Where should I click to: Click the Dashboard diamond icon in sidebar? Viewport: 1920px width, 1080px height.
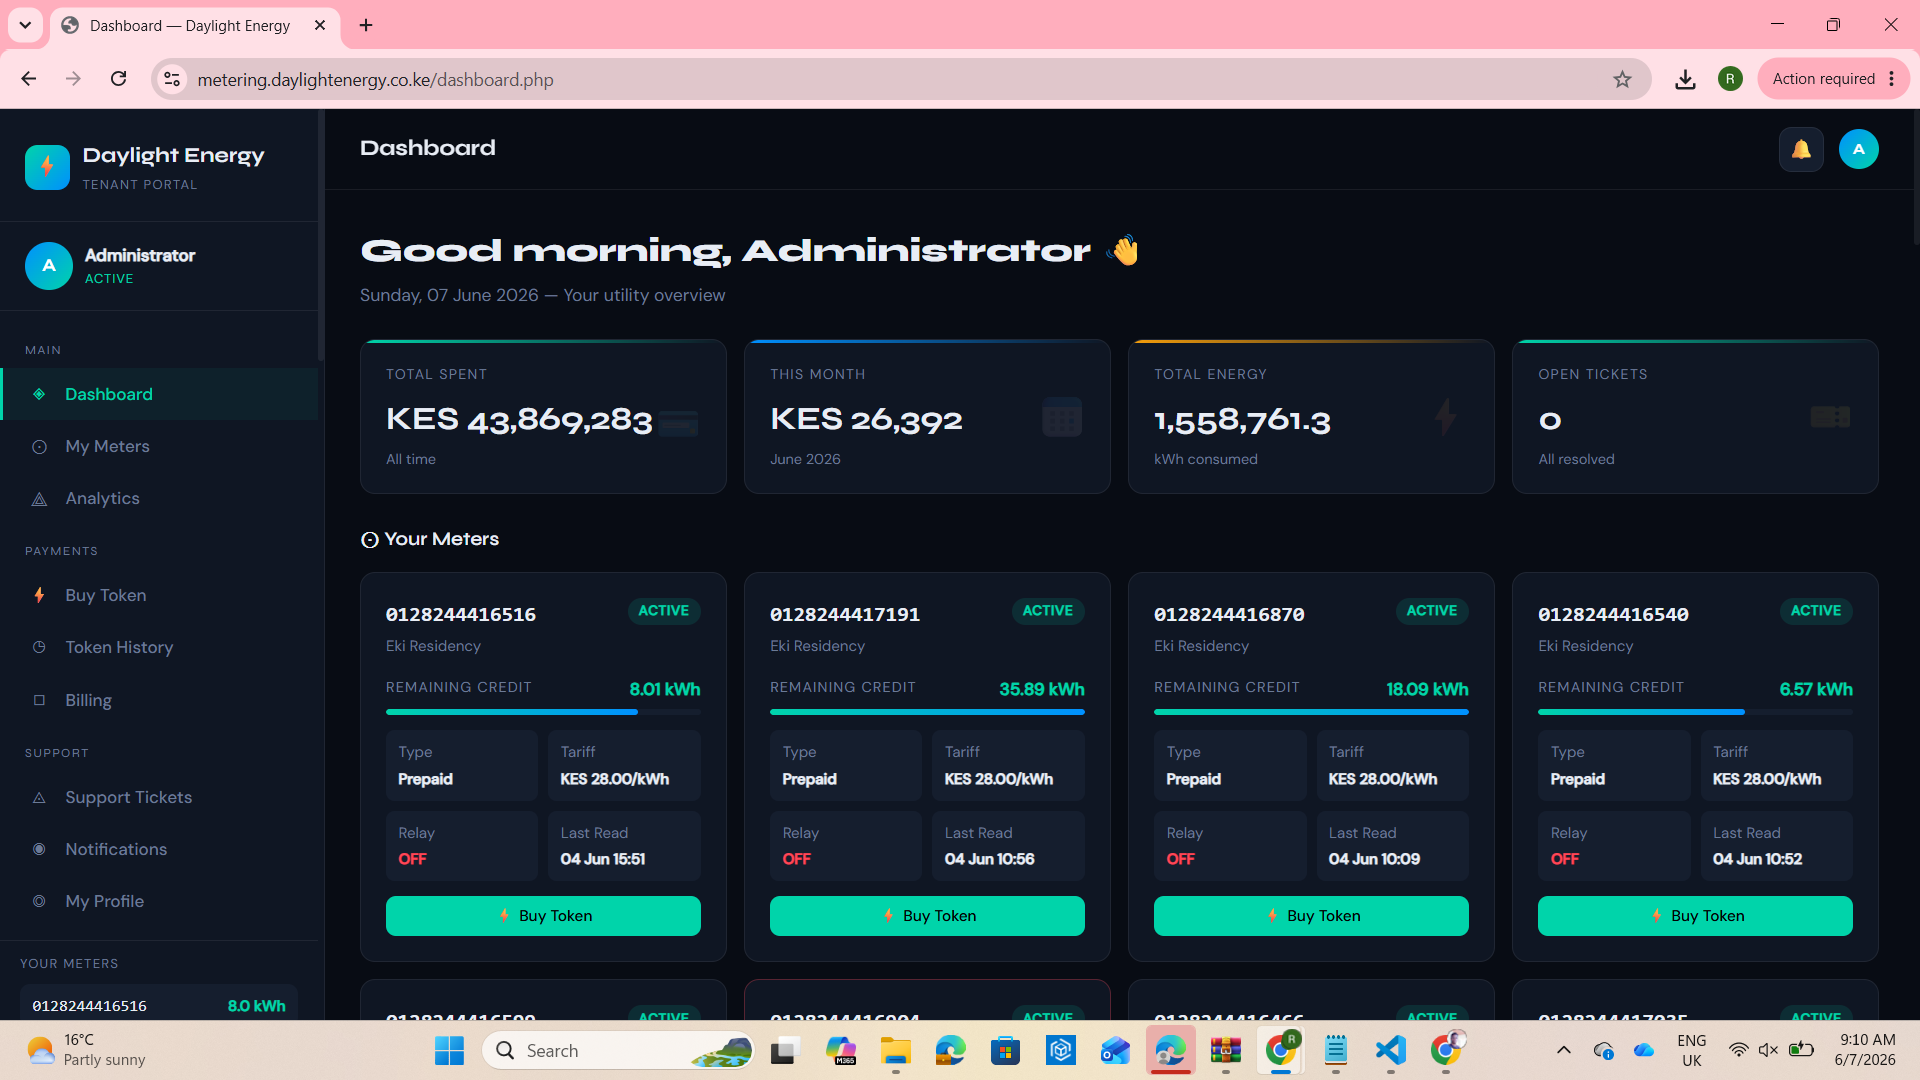[39, 394]
